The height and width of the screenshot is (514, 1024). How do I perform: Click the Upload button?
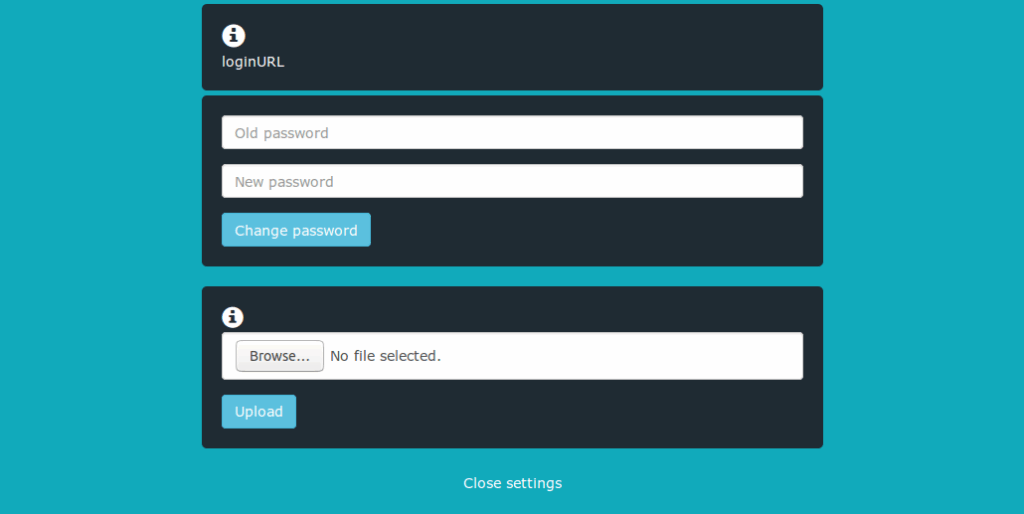(259, 411)
